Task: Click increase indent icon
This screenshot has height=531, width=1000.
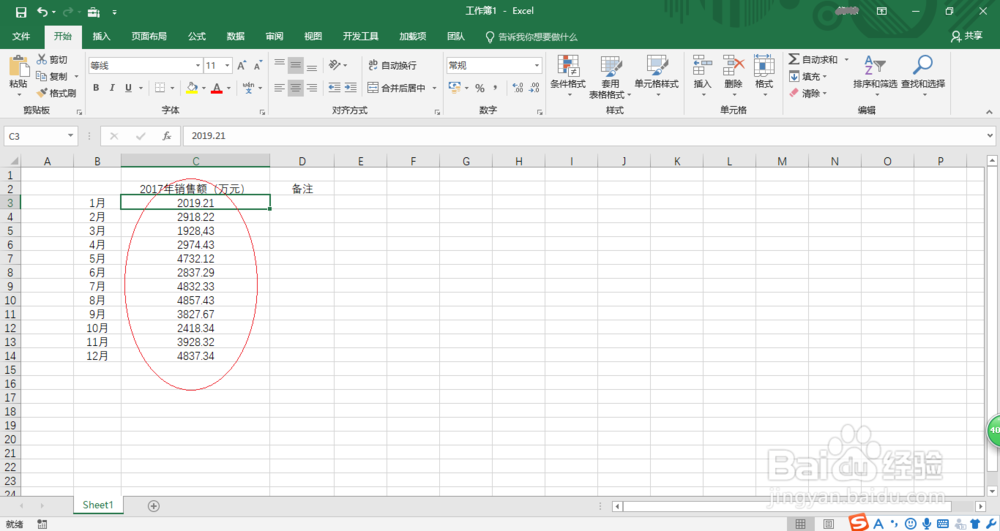Action: click(x=351, y=88)
